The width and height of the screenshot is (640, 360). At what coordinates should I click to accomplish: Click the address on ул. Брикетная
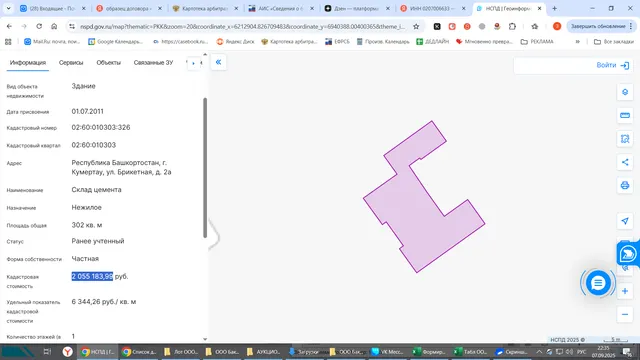coord(121,167)
